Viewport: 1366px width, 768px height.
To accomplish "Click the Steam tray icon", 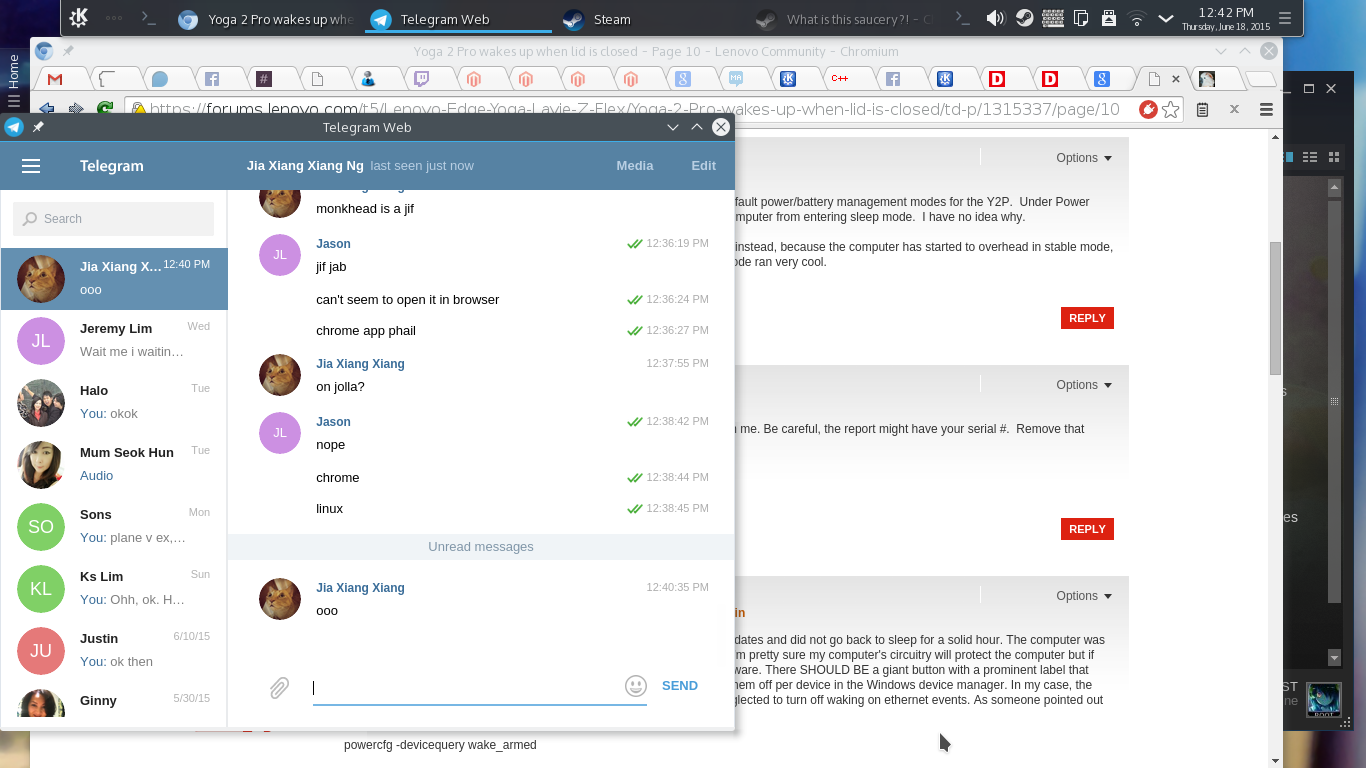I will coord(1024,18).
